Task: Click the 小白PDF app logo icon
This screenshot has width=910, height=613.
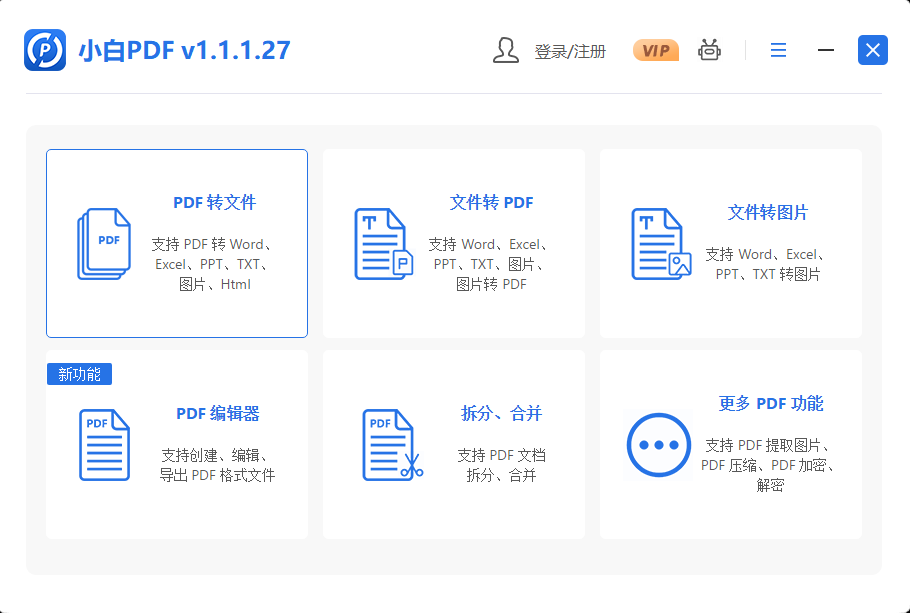Action: (45, 50)
